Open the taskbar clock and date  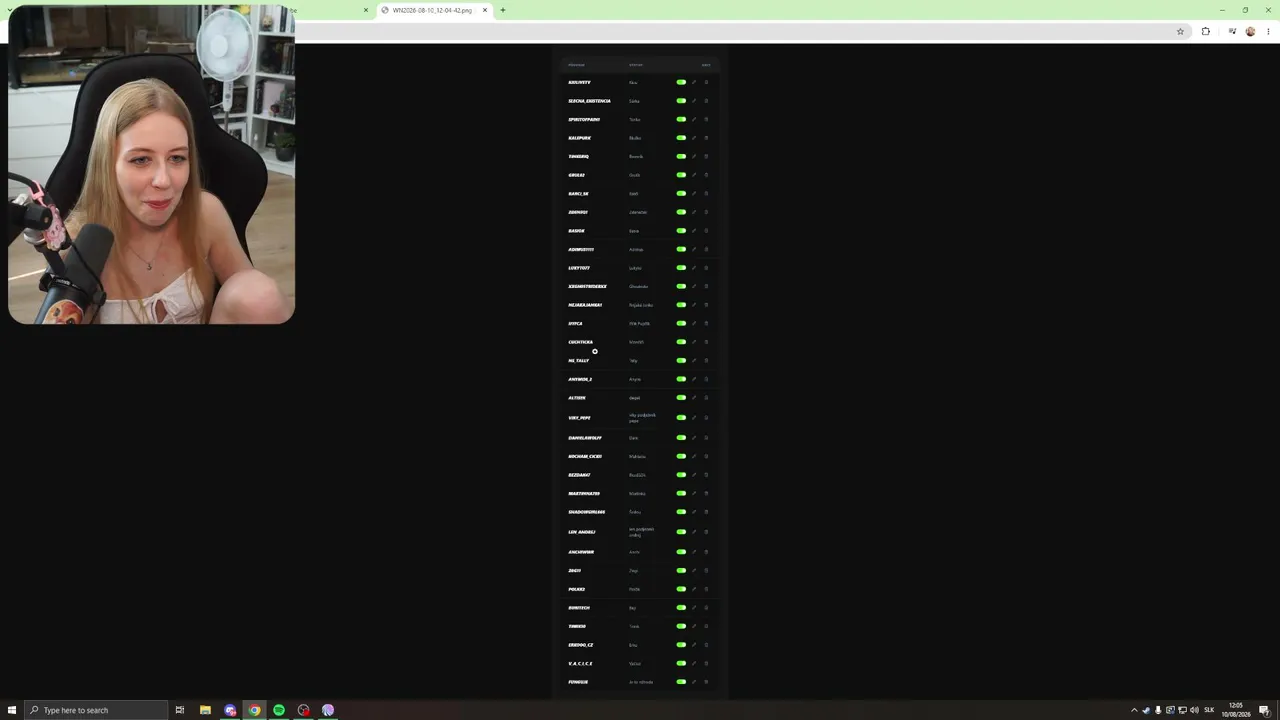click(x=1236, y=710)
